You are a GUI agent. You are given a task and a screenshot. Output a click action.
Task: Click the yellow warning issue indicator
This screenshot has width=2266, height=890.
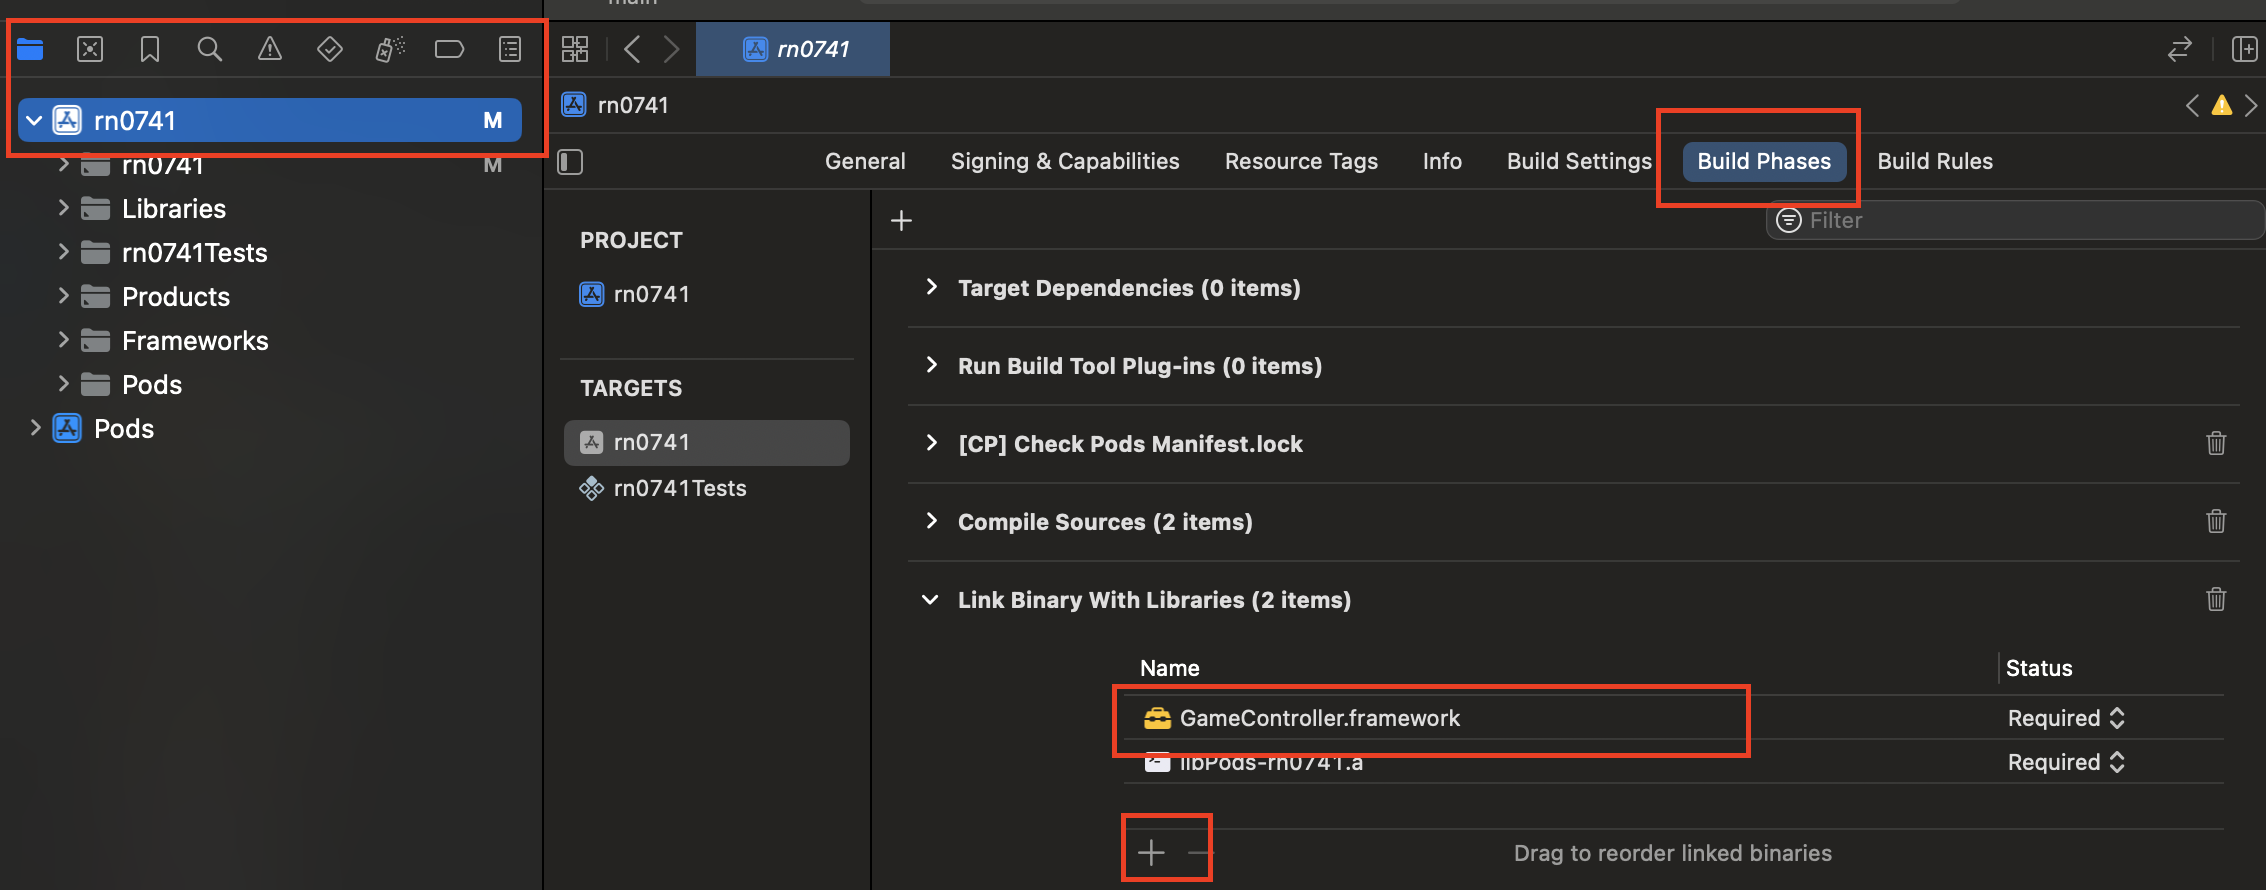2222,105
